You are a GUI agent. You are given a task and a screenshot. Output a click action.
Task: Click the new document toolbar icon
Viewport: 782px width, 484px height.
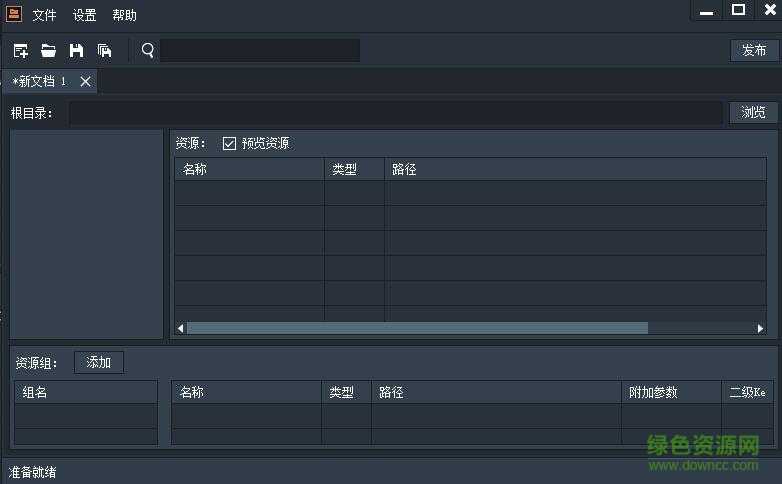pos(20,50)
